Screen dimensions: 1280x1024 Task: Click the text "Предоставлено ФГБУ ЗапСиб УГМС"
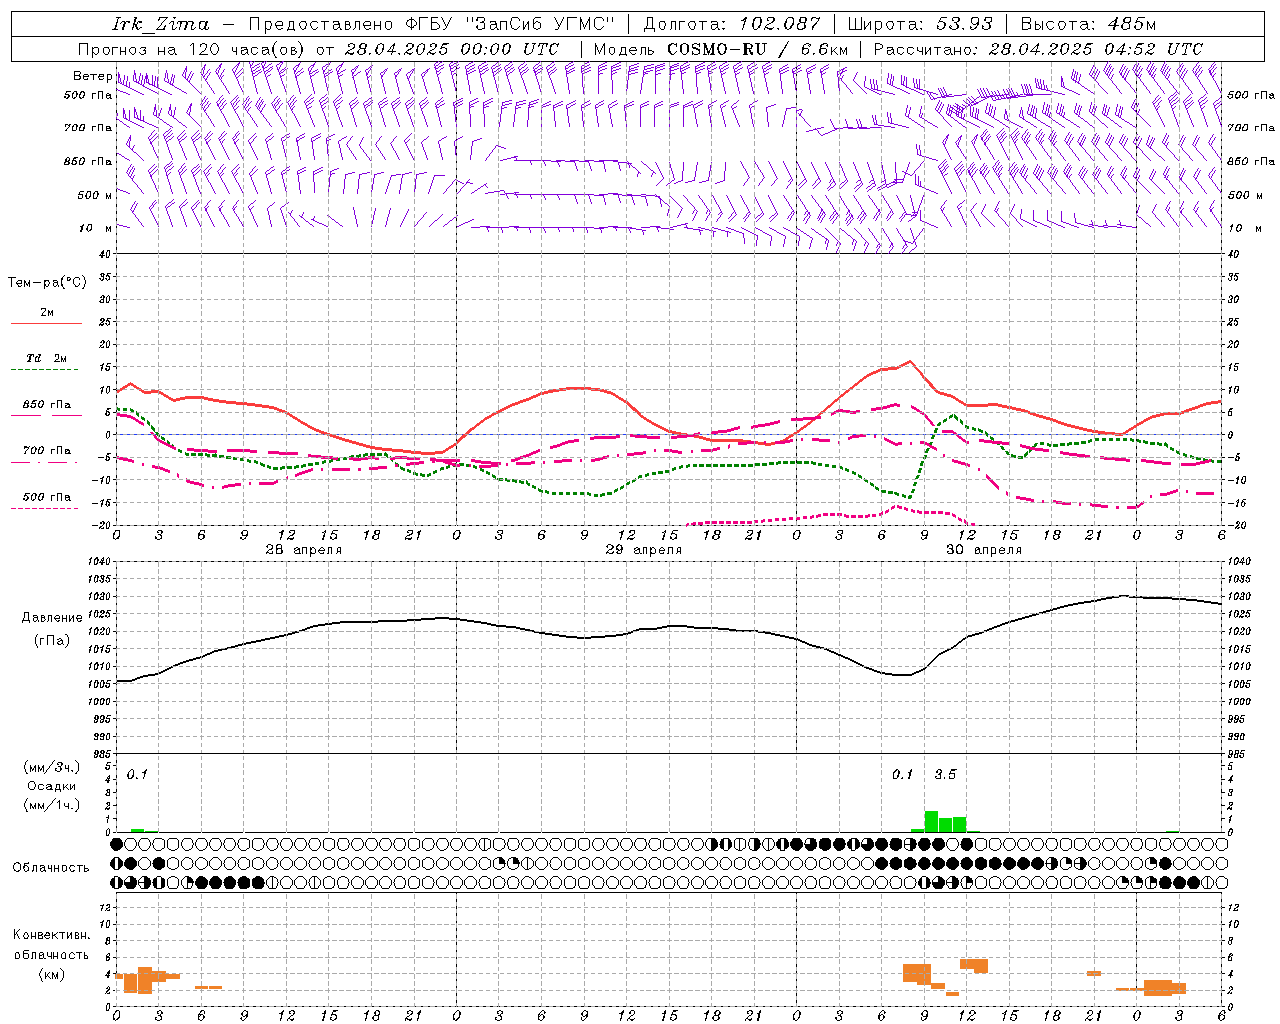click(432, 24)
